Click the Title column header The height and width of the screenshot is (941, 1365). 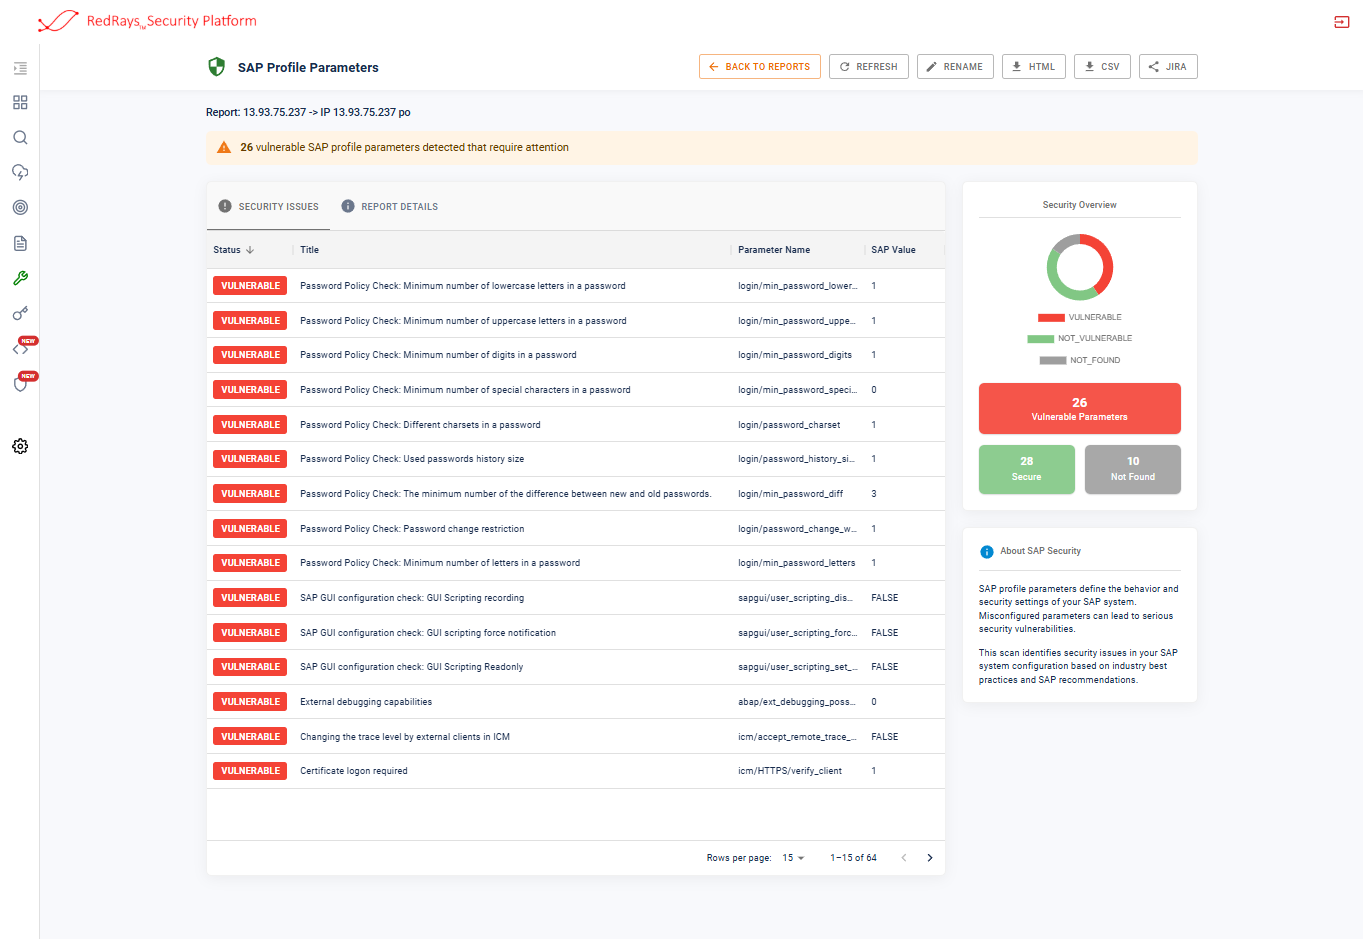tap(310, 250)
